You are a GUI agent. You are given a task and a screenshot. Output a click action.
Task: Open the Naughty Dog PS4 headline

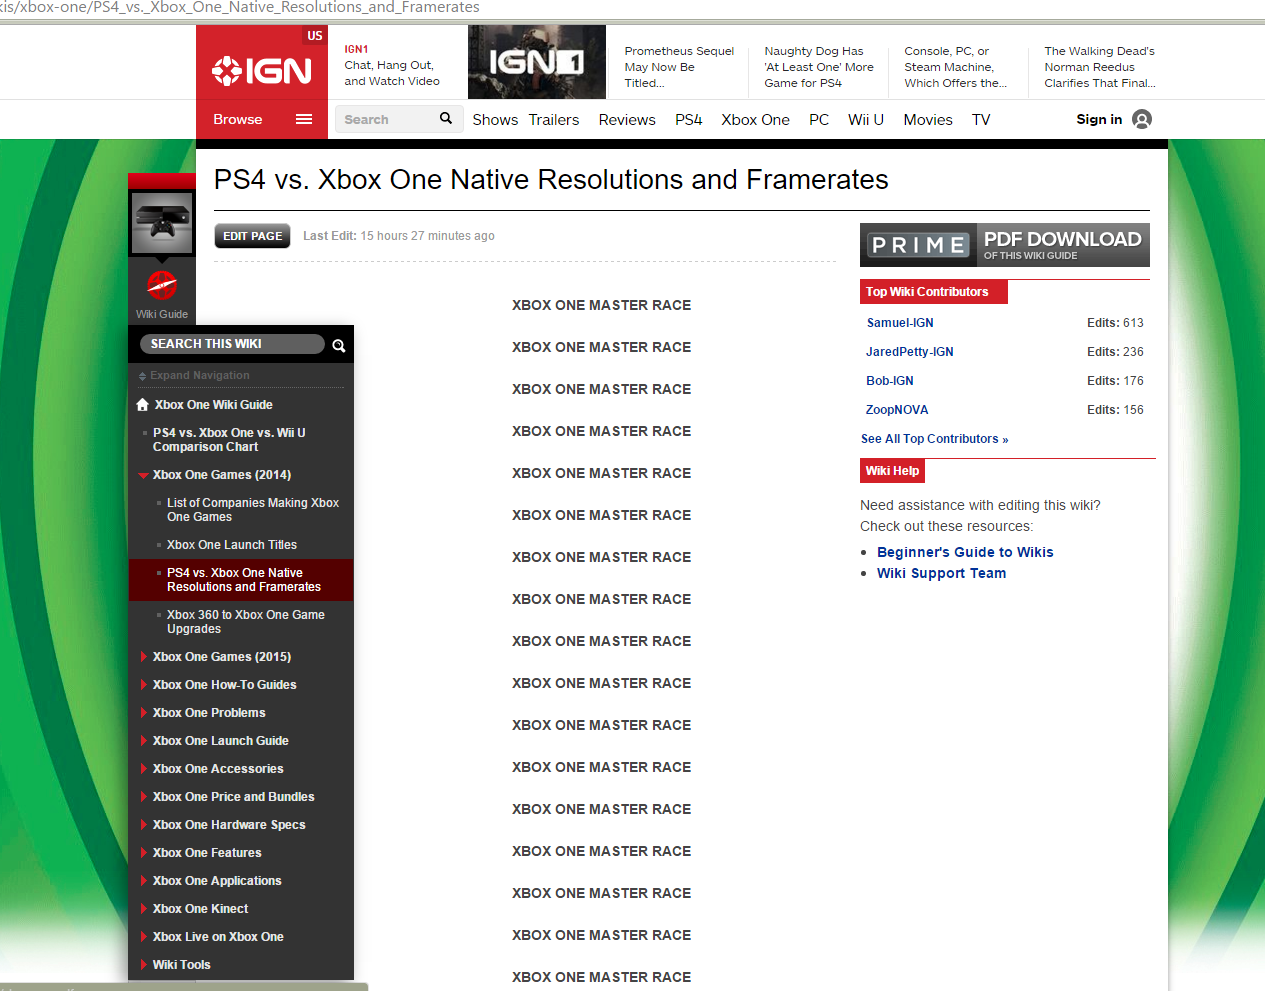(819, 67)
